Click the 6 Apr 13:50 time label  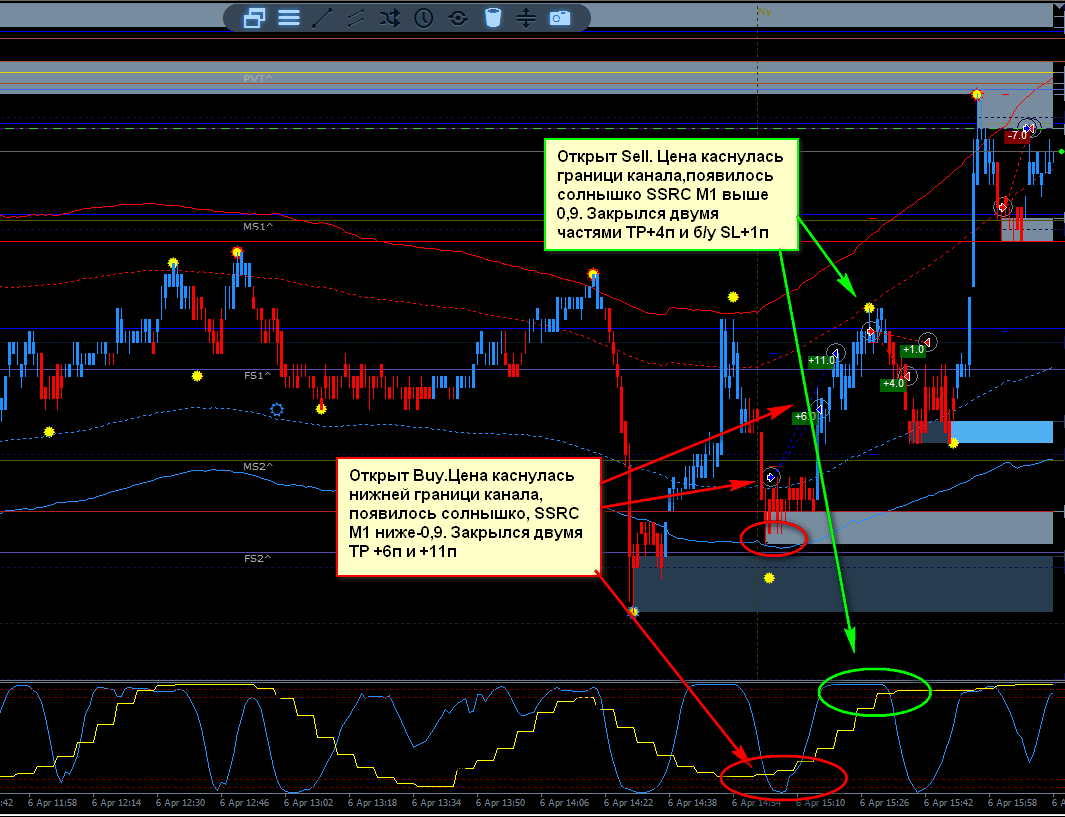coord(502,803)
